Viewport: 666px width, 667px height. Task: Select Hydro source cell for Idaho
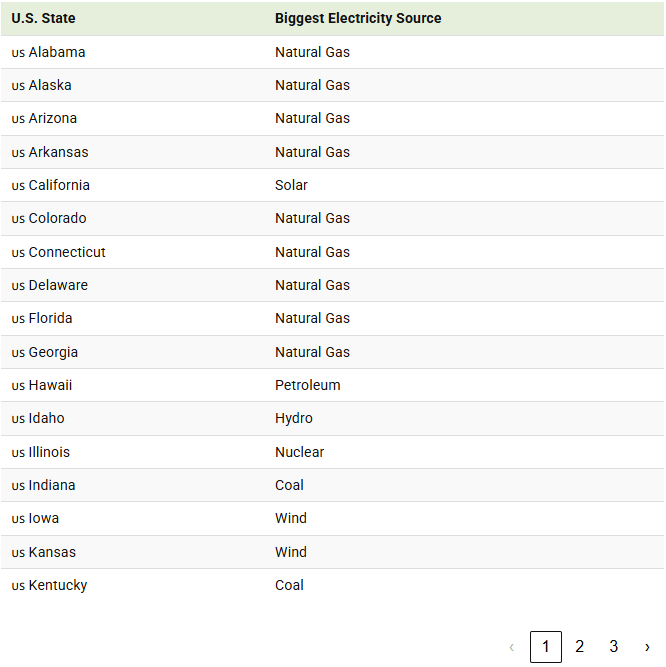point(293,418)
